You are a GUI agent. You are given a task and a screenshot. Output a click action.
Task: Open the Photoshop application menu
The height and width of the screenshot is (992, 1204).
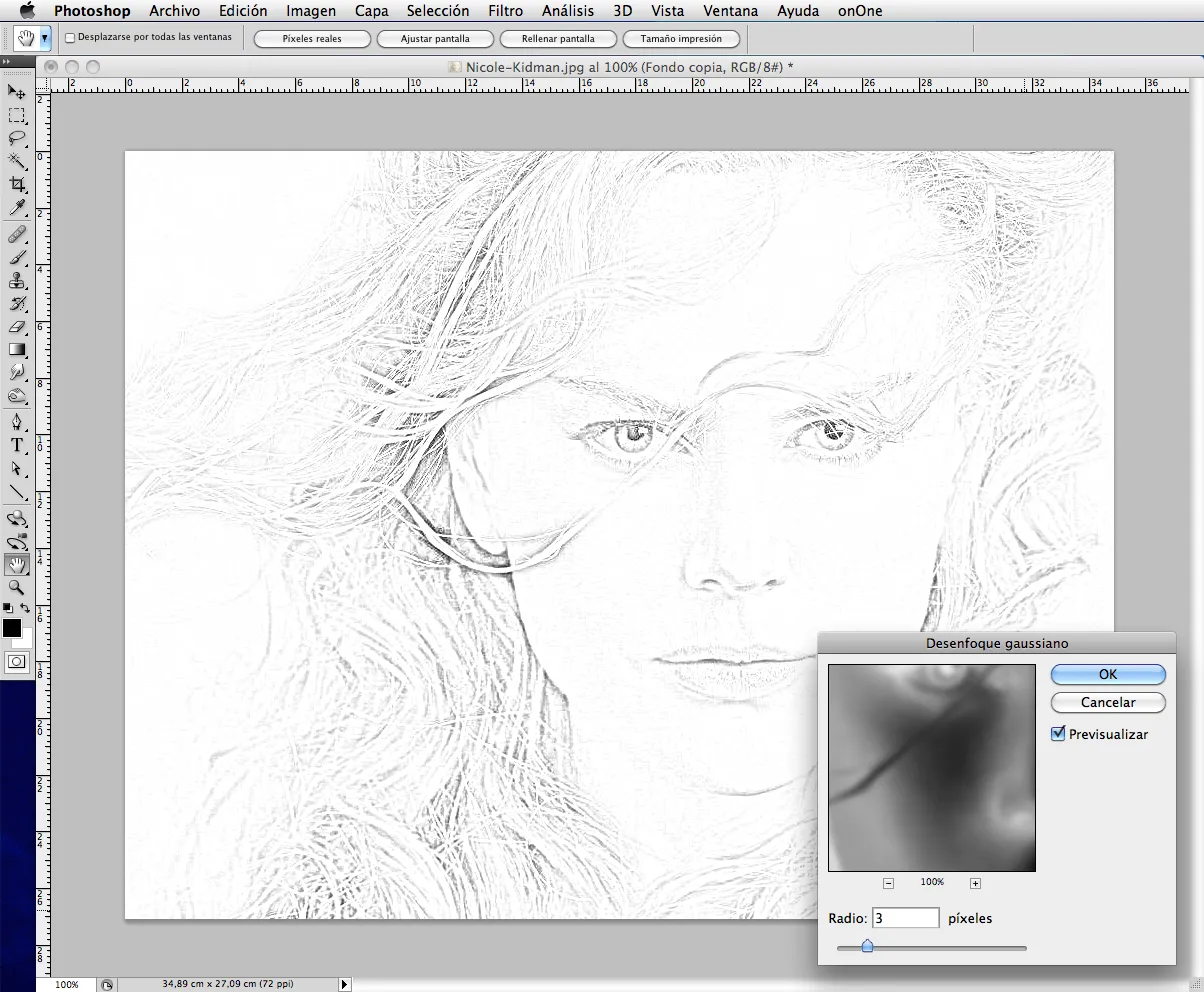coord(92,11)
